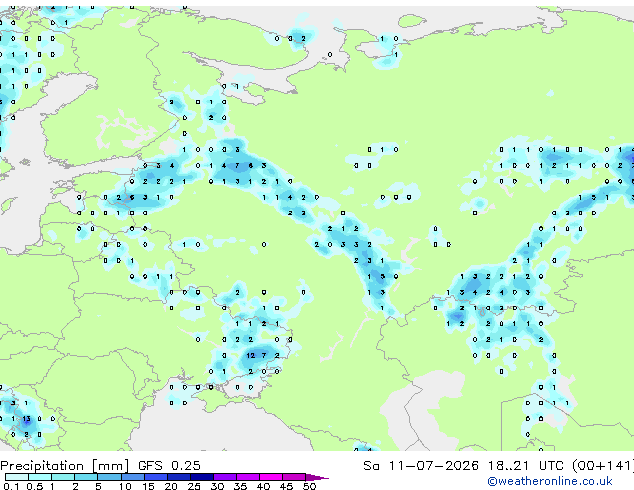This screenshot has width=634, height=490.
Task: Click the 5–10 mm legend color swatch
Action: pyautogui.click(x=109, y=477)
